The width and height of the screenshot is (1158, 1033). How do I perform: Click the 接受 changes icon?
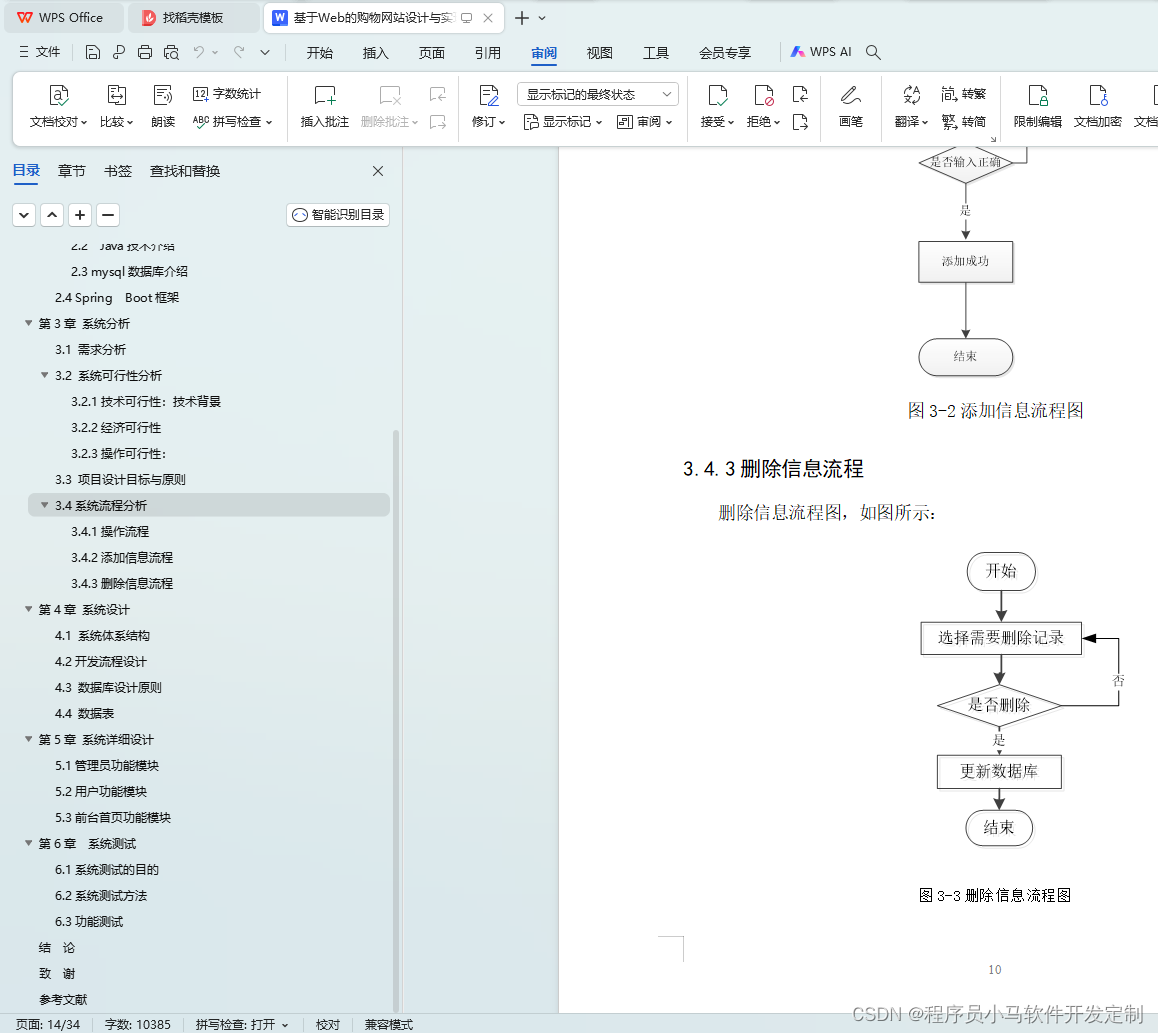coord(717,96)
